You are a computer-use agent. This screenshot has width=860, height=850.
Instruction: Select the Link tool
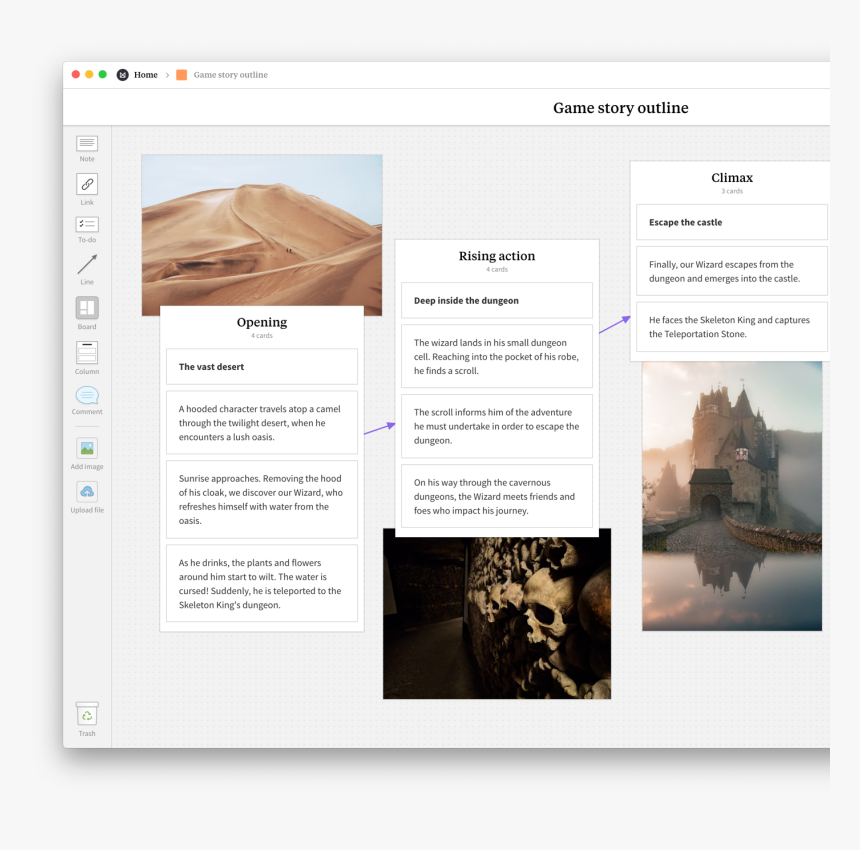pos(87,185)
